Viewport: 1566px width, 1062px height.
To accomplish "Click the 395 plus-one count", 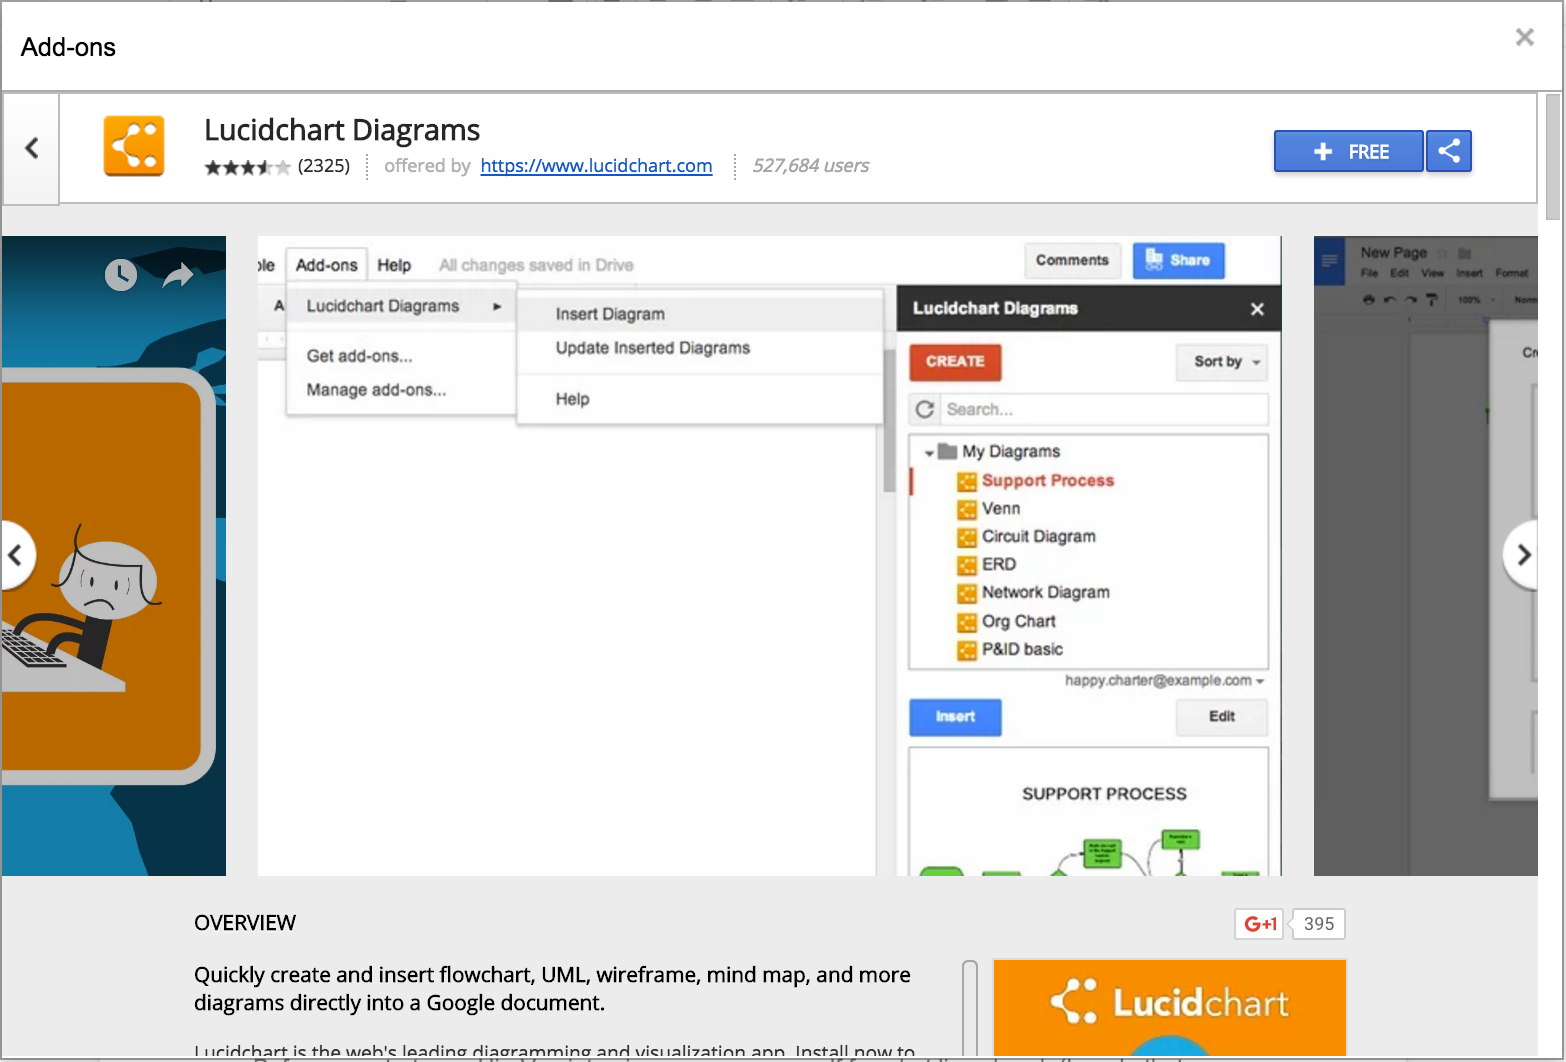I will 1318,924.
